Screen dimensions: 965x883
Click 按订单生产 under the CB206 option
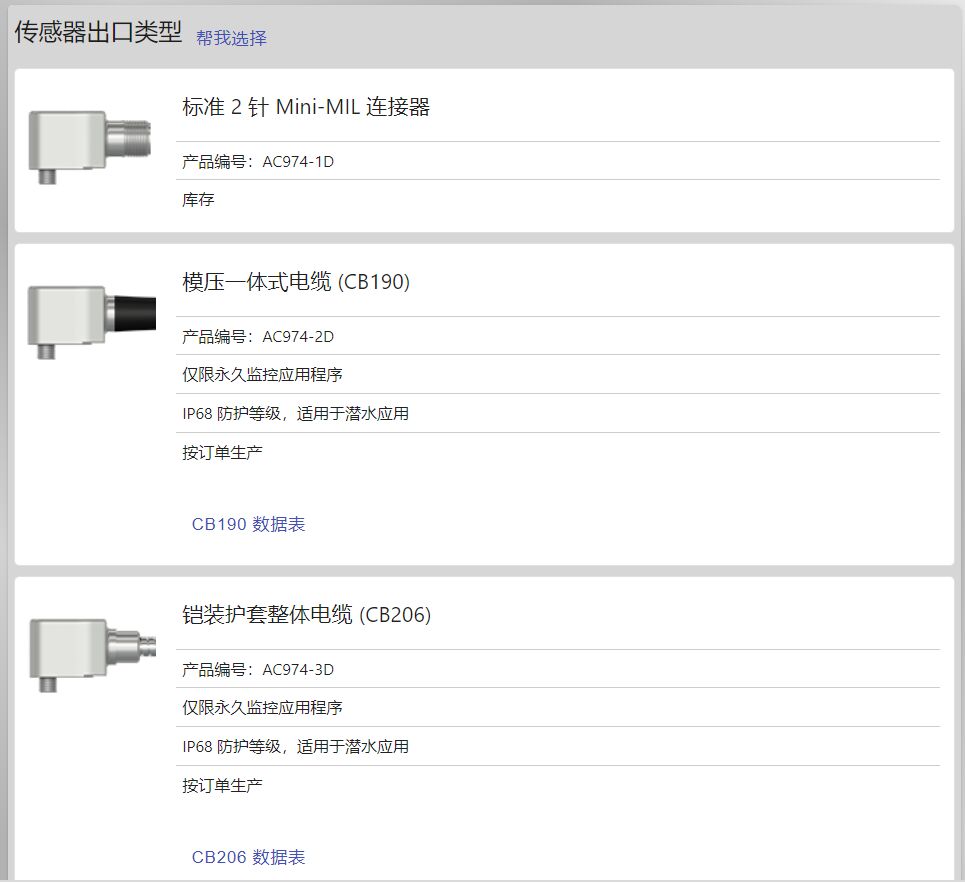(x=222, y=786)
